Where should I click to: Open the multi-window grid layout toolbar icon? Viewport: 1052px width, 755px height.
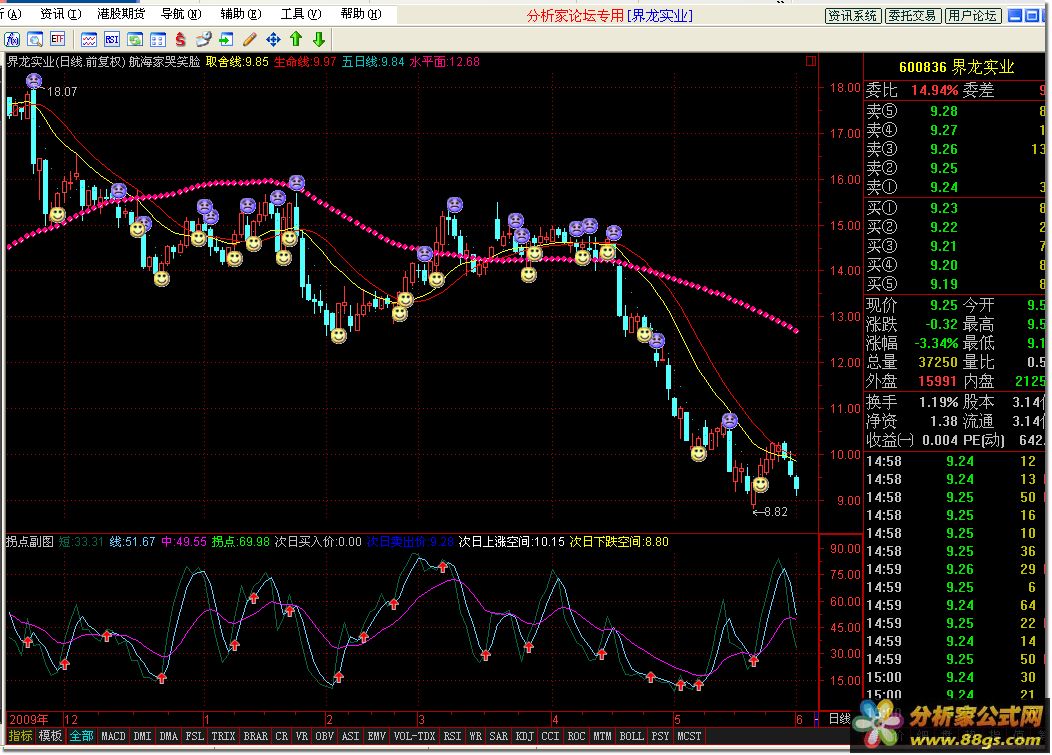[158, 40]
